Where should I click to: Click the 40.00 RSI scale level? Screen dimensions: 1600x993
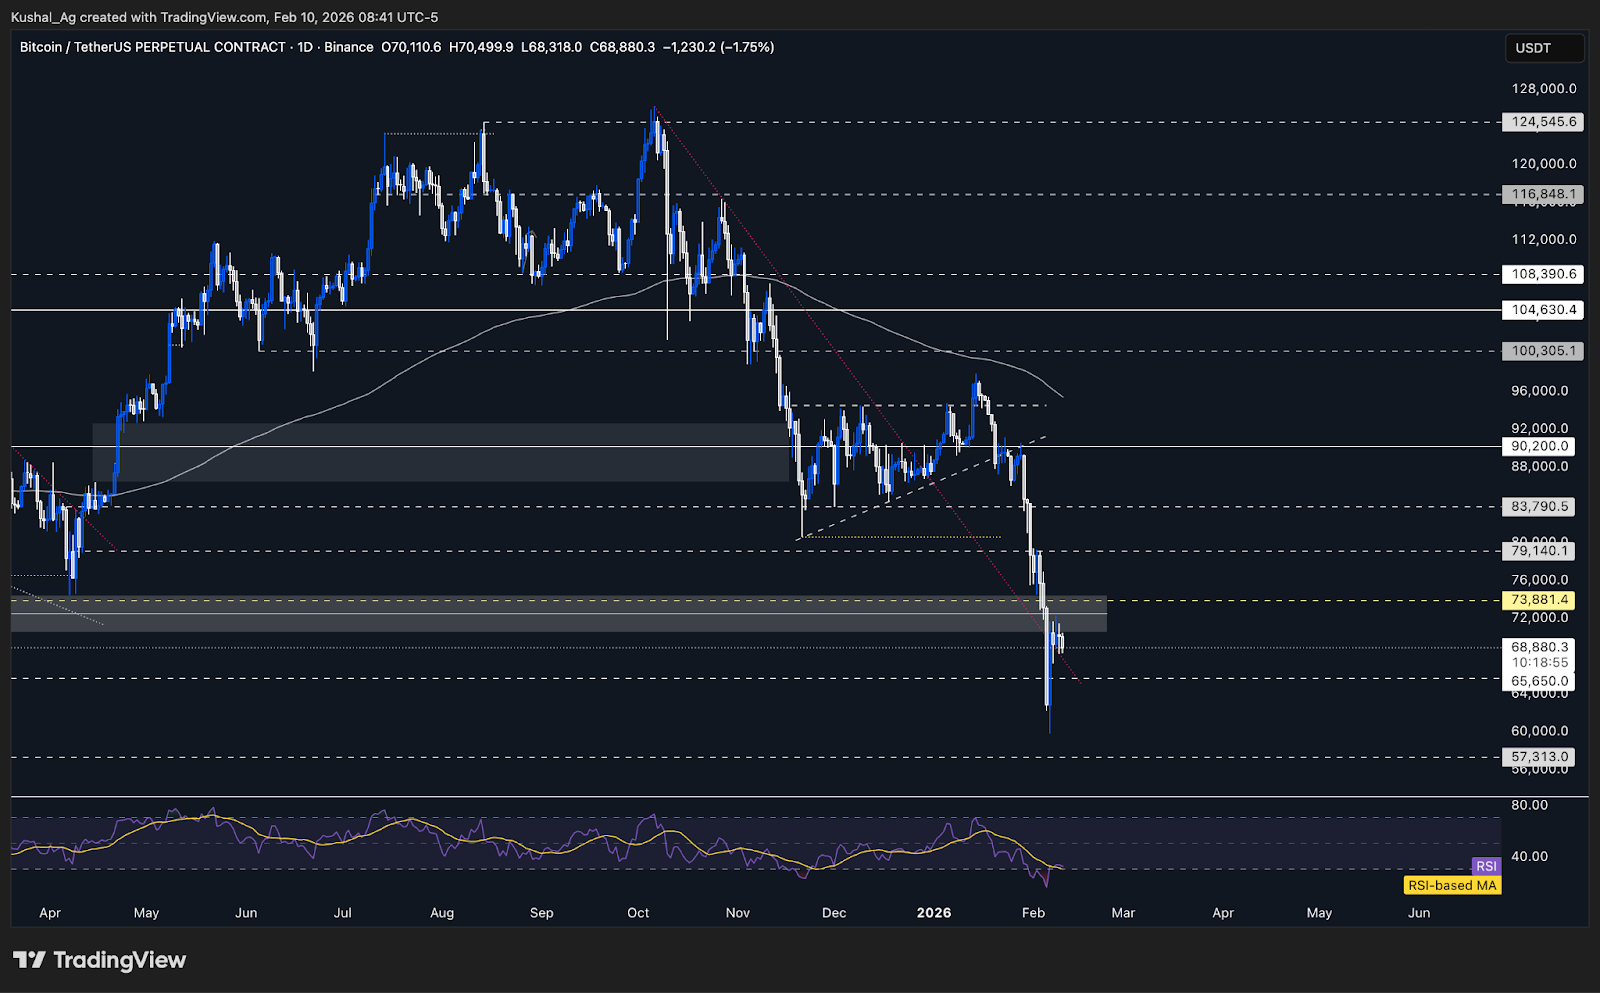(1532, 856)
